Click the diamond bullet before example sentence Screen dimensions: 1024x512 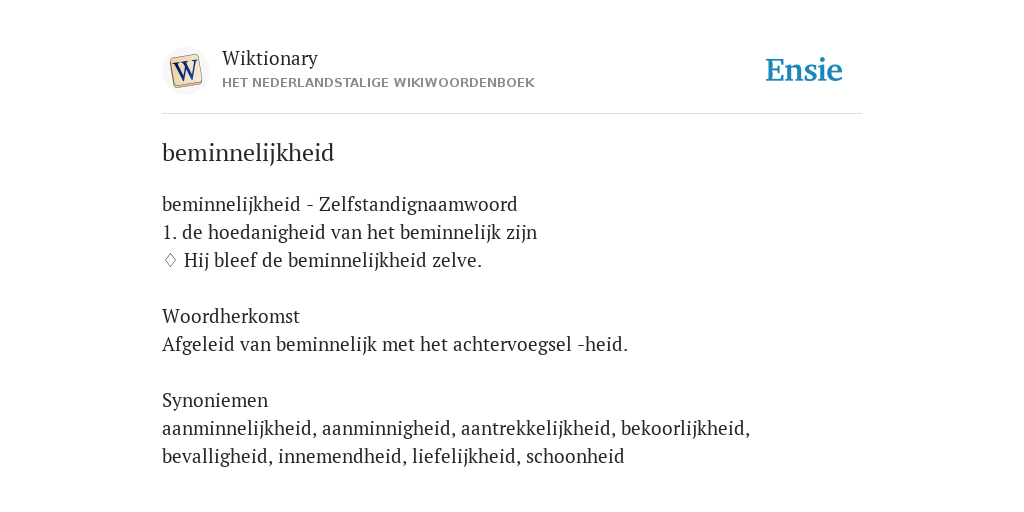170,261
